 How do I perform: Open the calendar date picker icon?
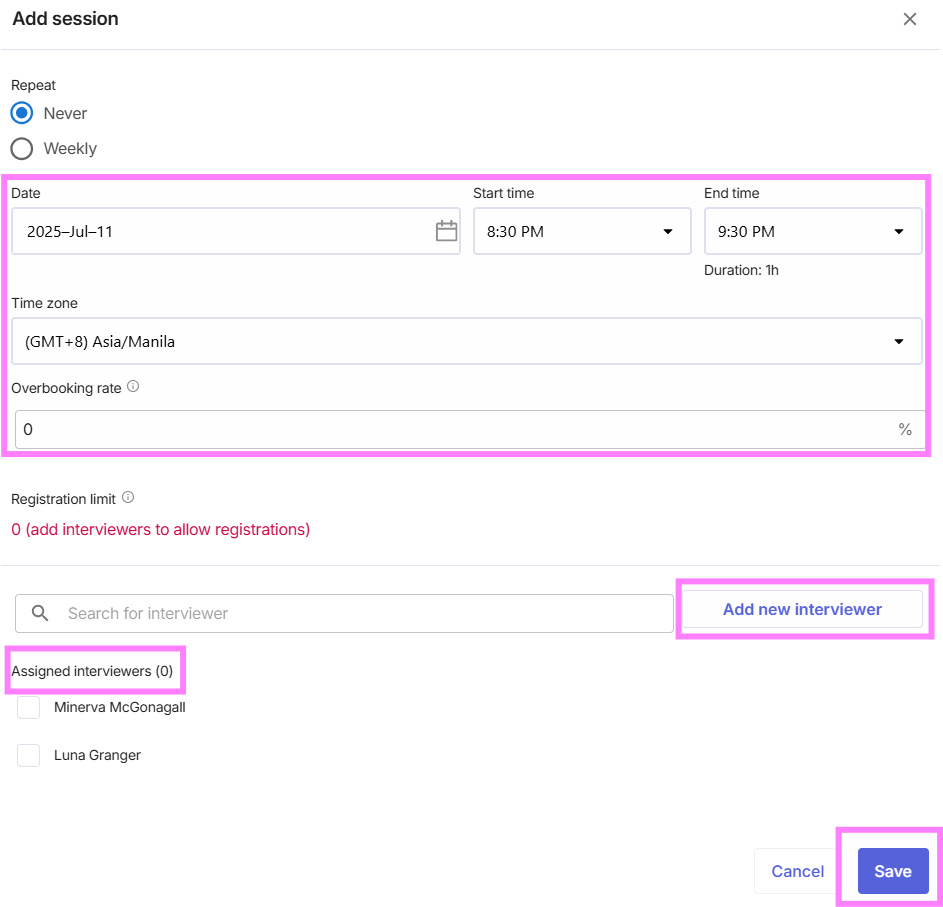[x=446, y=231]
